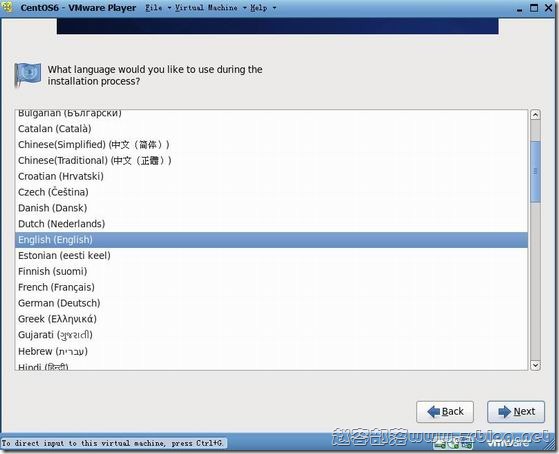Select French (Français) language
The height and width of the screenshot is (454, 559).
[271, 287]
